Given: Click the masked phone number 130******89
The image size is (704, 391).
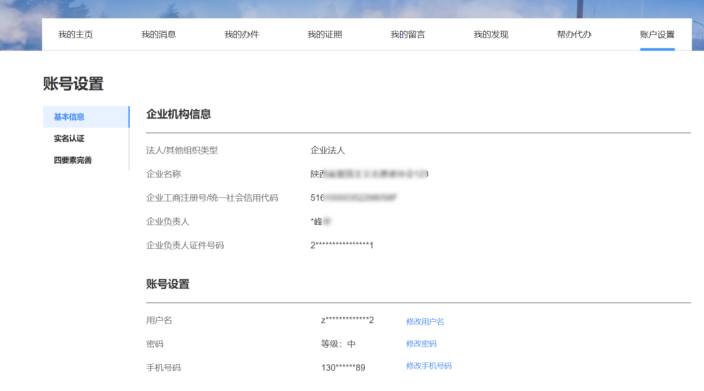Looking at the screenshot, I should [343, 368].
